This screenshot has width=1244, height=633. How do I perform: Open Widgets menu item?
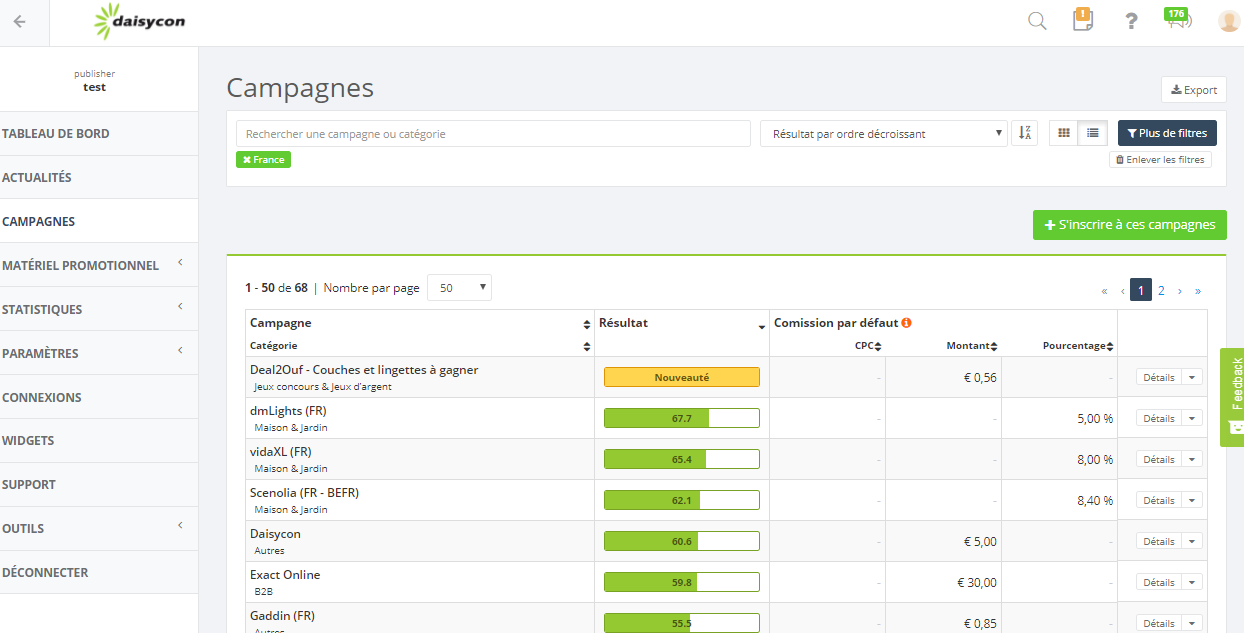(99, 440)
